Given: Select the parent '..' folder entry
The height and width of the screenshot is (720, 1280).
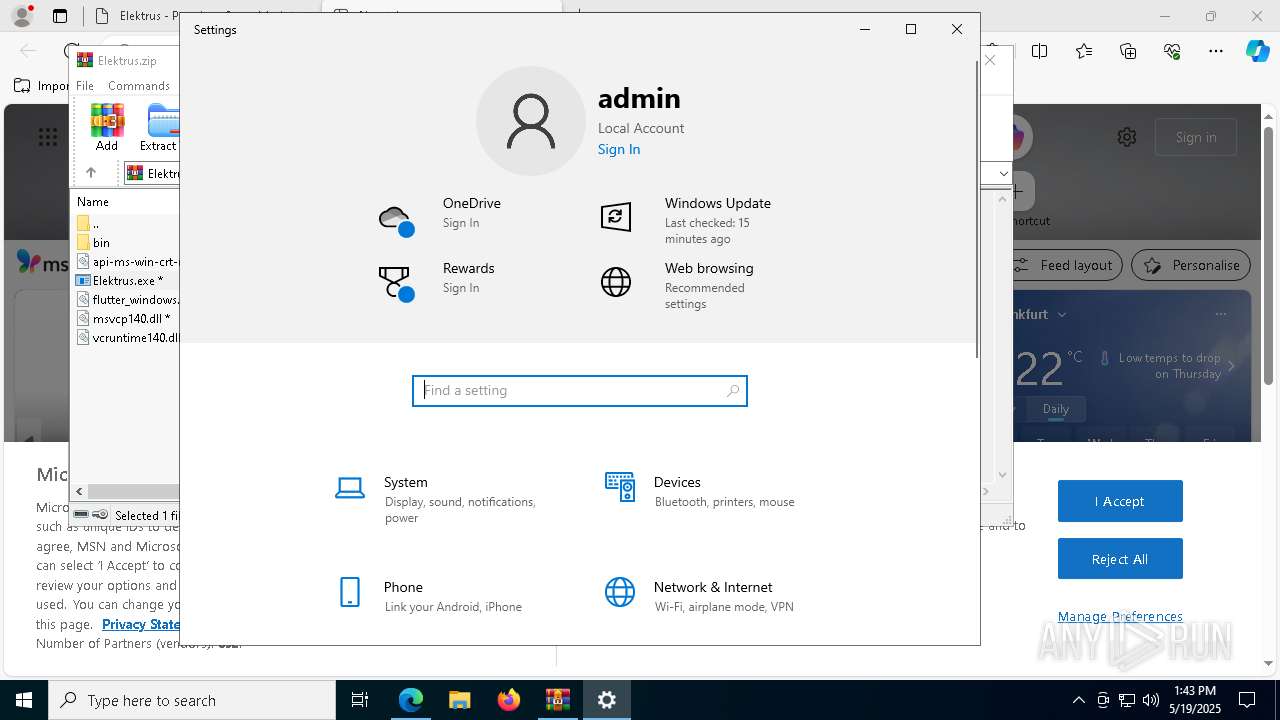Looking at the screenshot, I should click(x=89, y=223).
